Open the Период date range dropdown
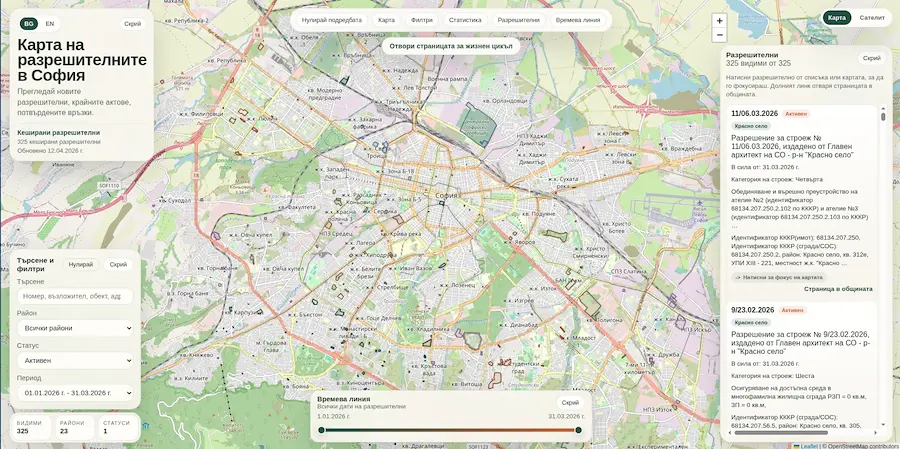The image size is (900, 449). coord(75,393)
